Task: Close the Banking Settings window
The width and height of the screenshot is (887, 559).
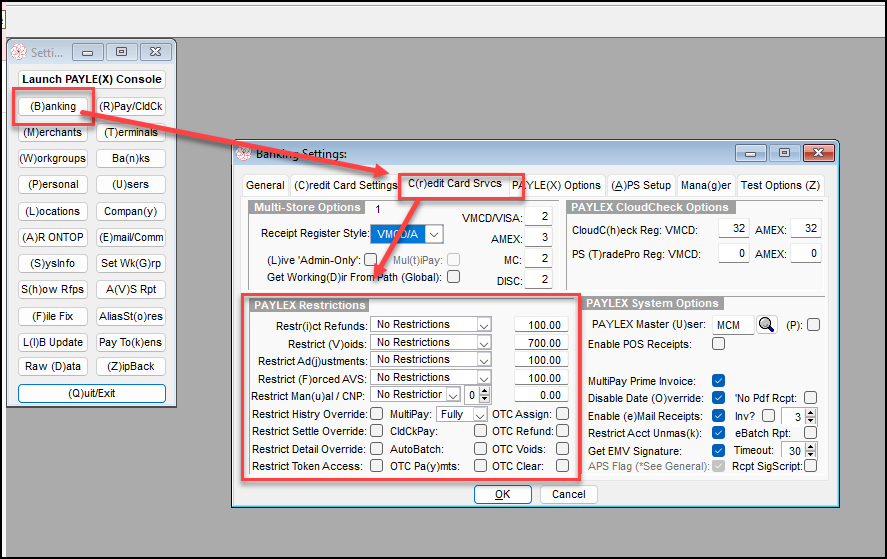Action: 818,153
